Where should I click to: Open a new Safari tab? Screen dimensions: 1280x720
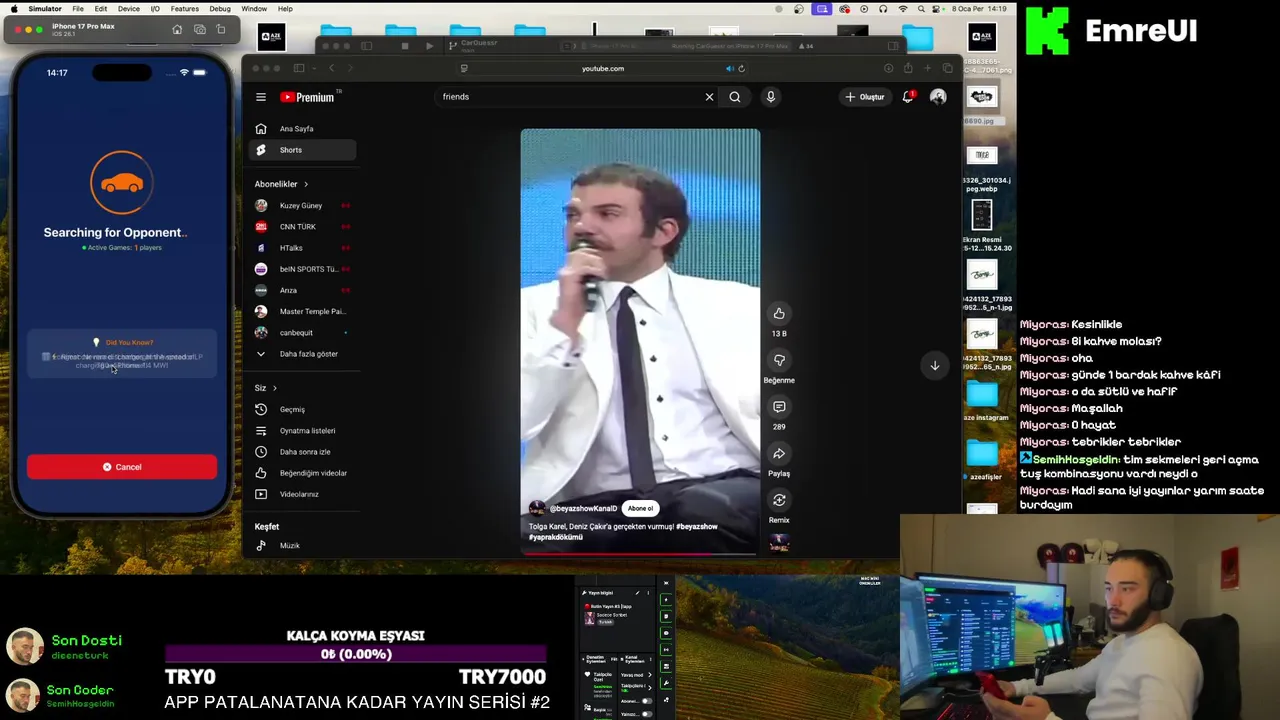927,68
